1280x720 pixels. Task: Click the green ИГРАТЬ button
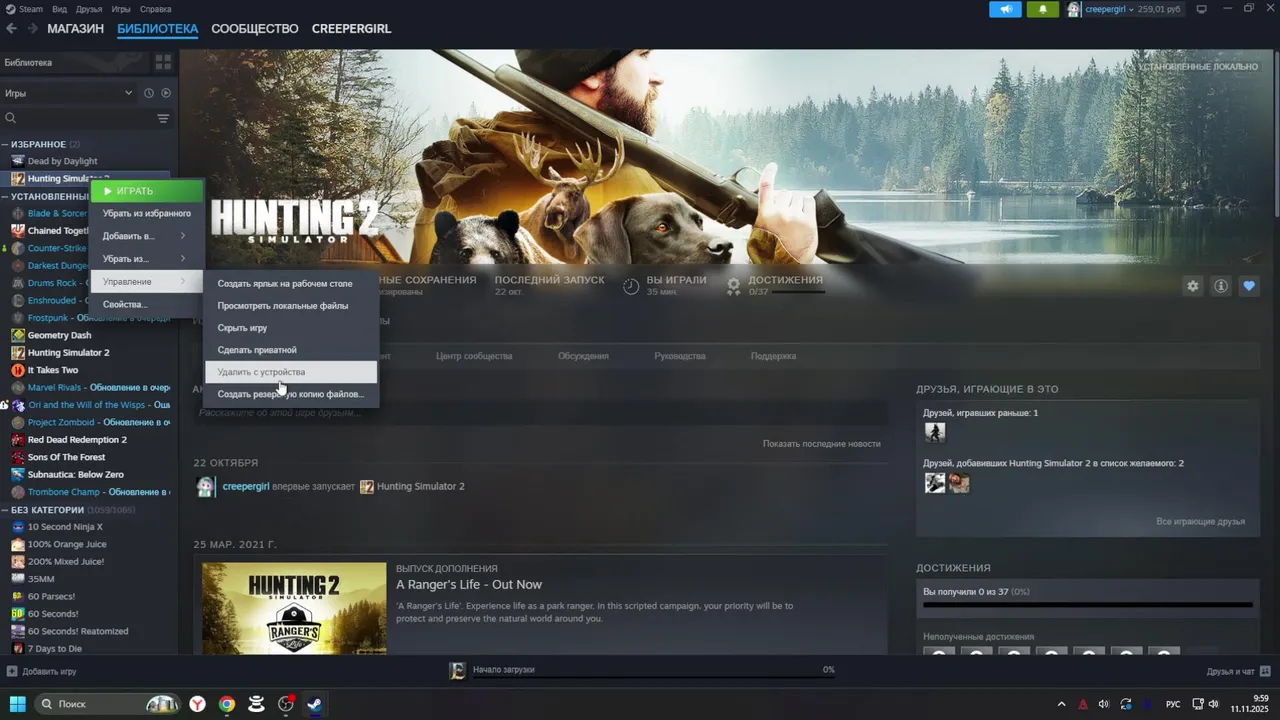147,191
